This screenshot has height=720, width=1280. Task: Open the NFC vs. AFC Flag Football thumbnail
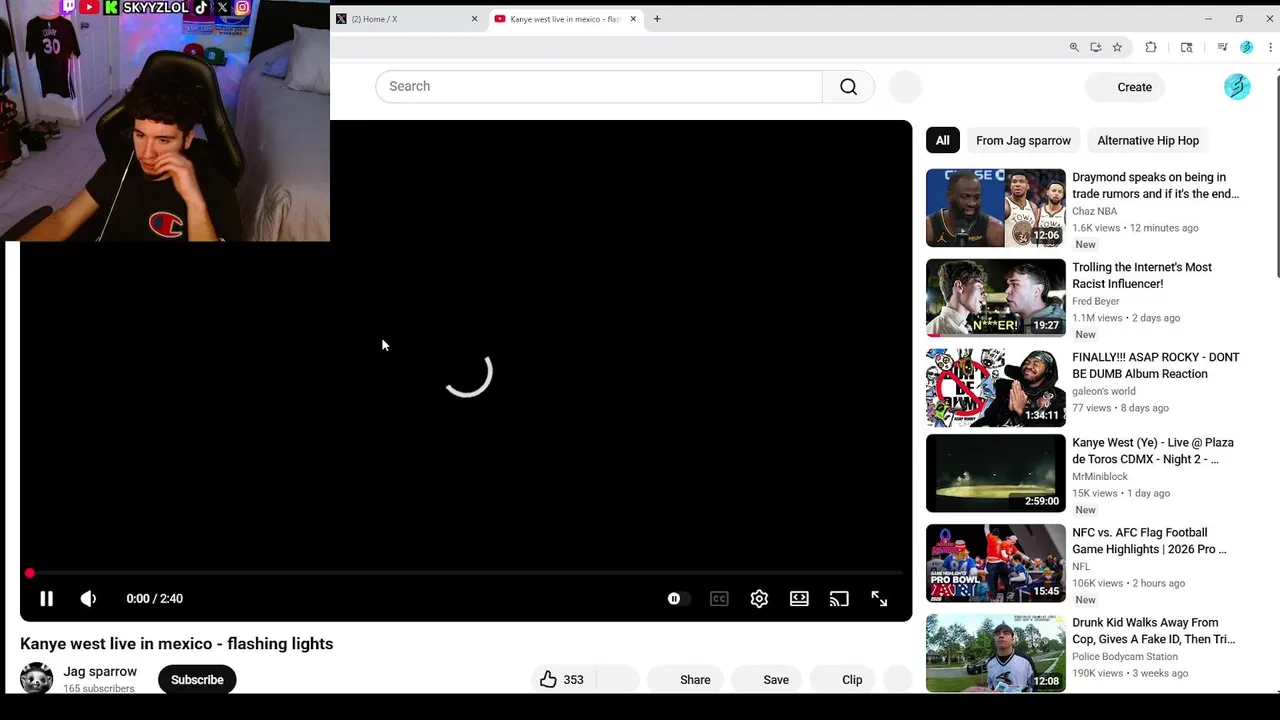click(996, 563)
